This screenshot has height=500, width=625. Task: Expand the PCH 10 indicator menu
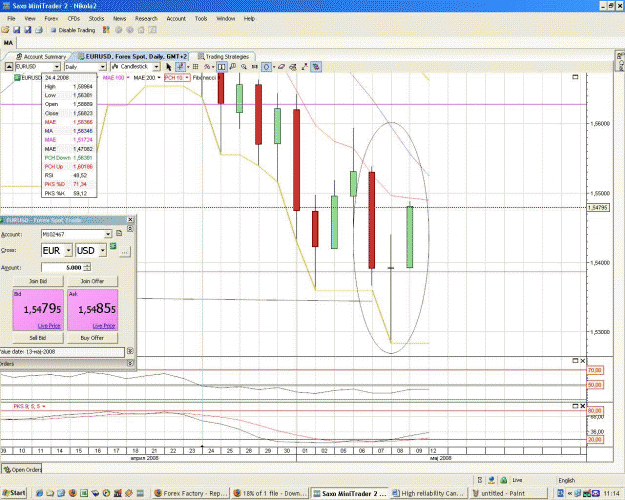point(187,78)
